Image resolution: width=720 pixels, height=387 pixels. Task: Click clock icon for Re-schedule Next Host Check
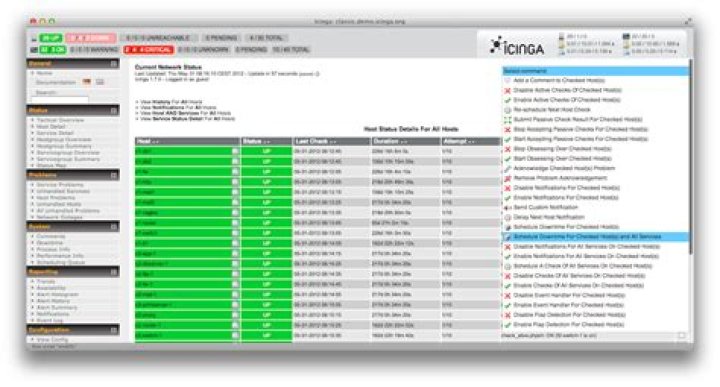507,110
